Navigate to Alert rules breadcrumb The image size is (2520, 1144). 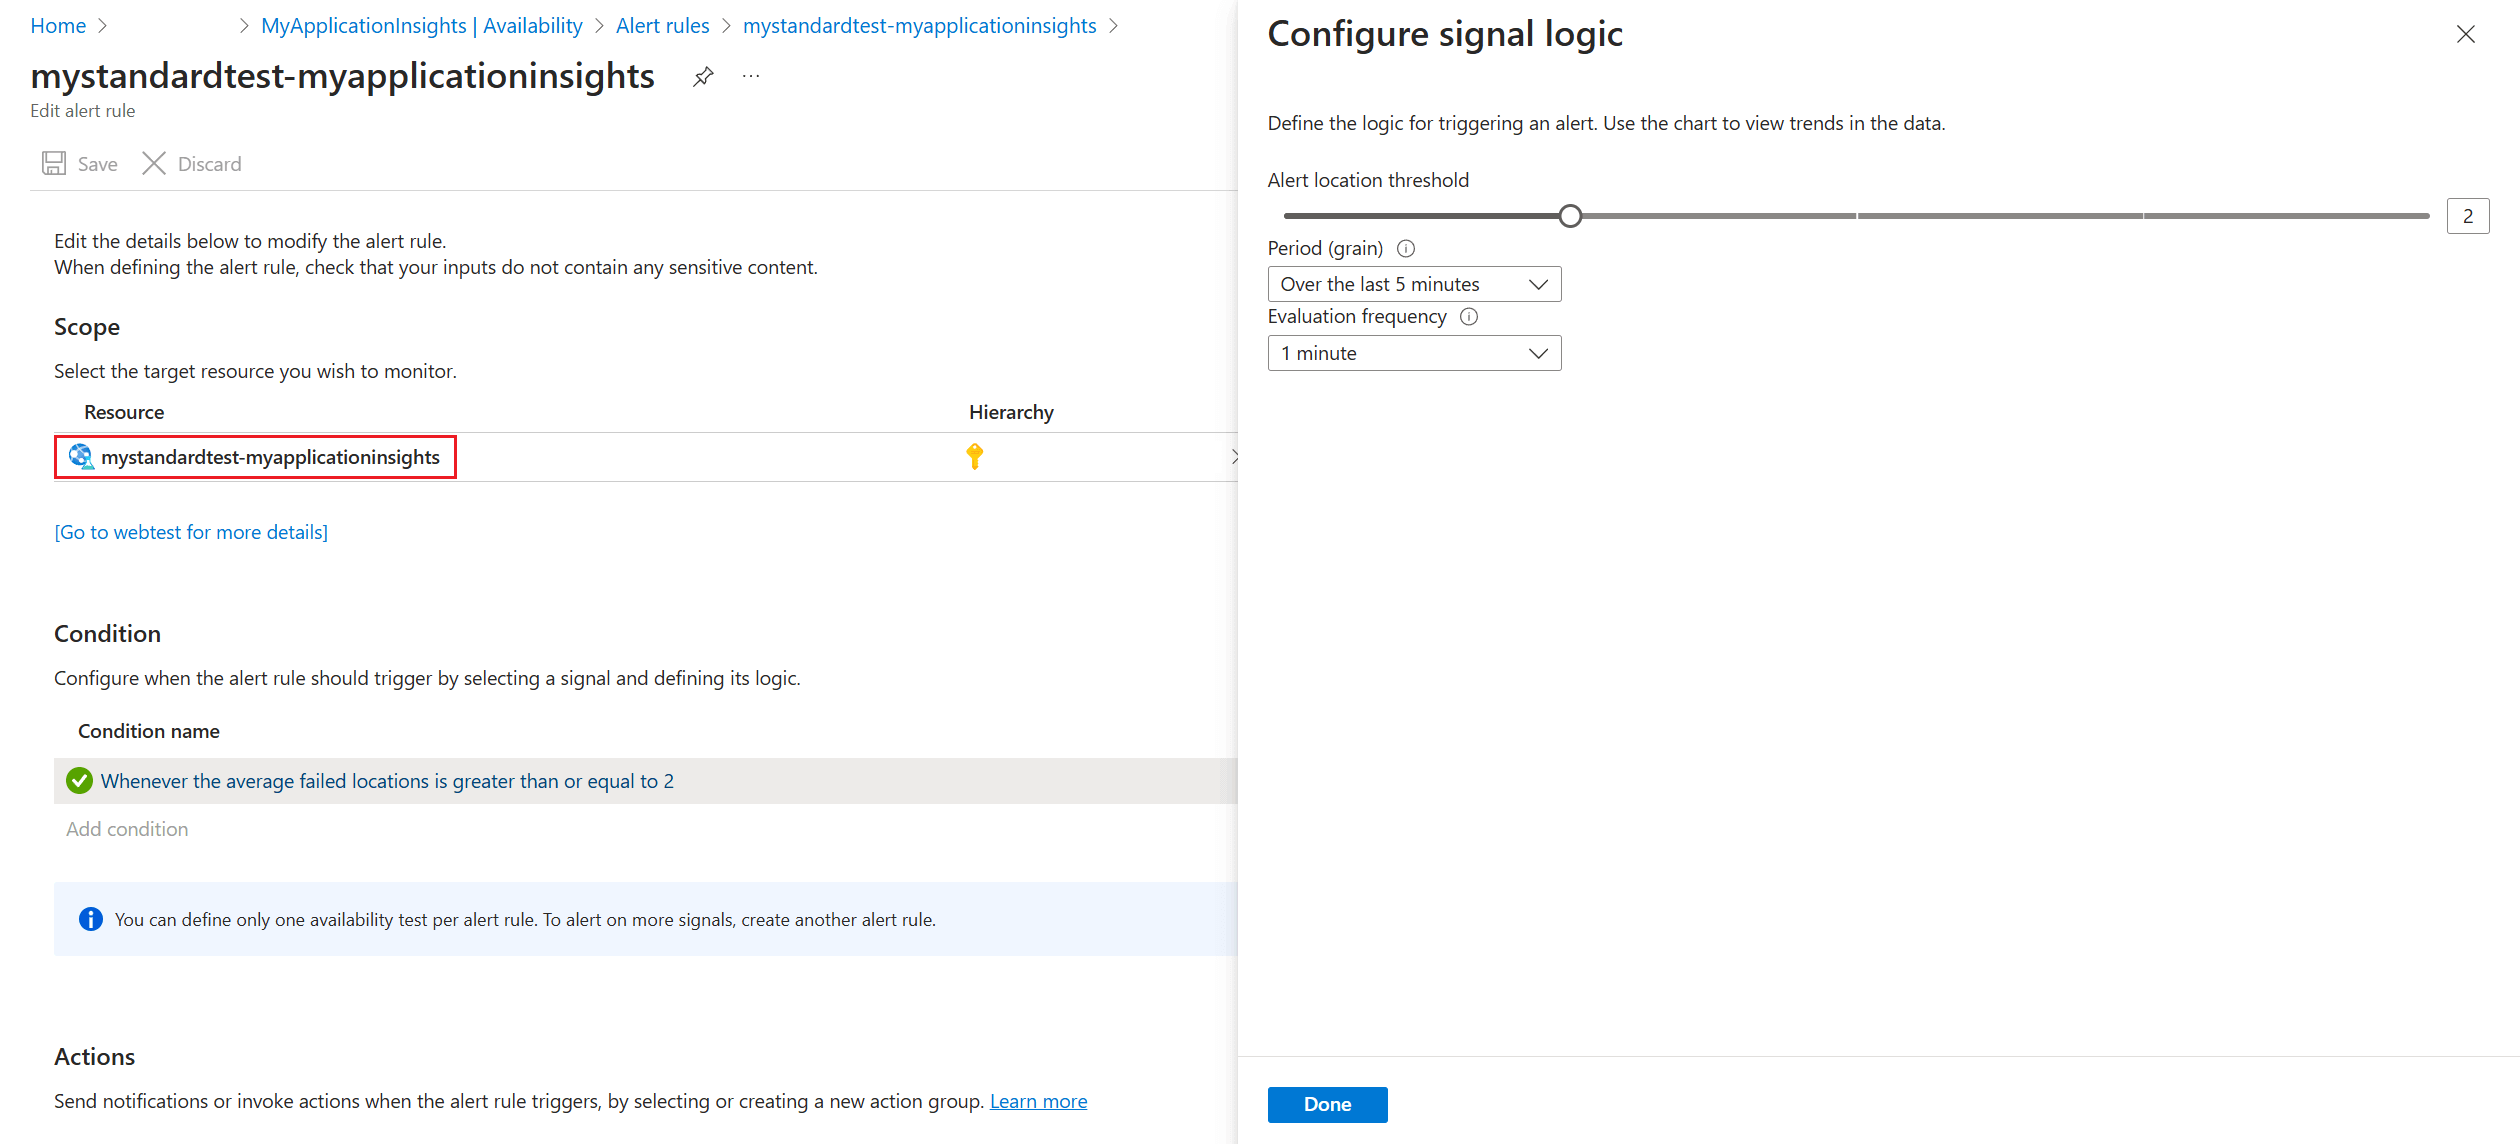662,26
